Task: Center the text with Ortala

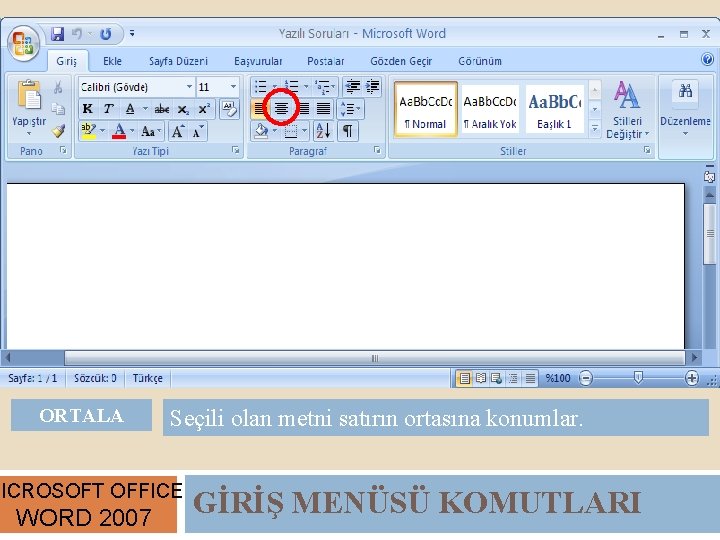Action: tap(281, 108)
